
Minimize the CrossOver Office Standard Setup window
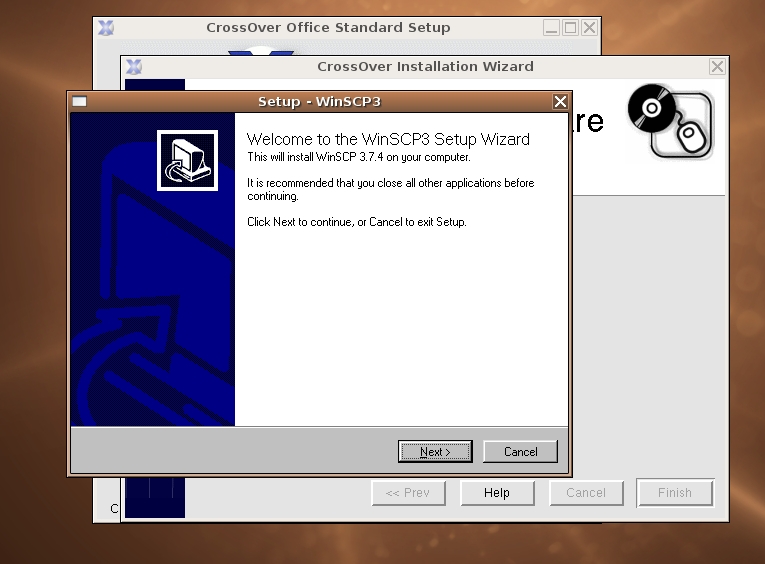tap(552, 28)
